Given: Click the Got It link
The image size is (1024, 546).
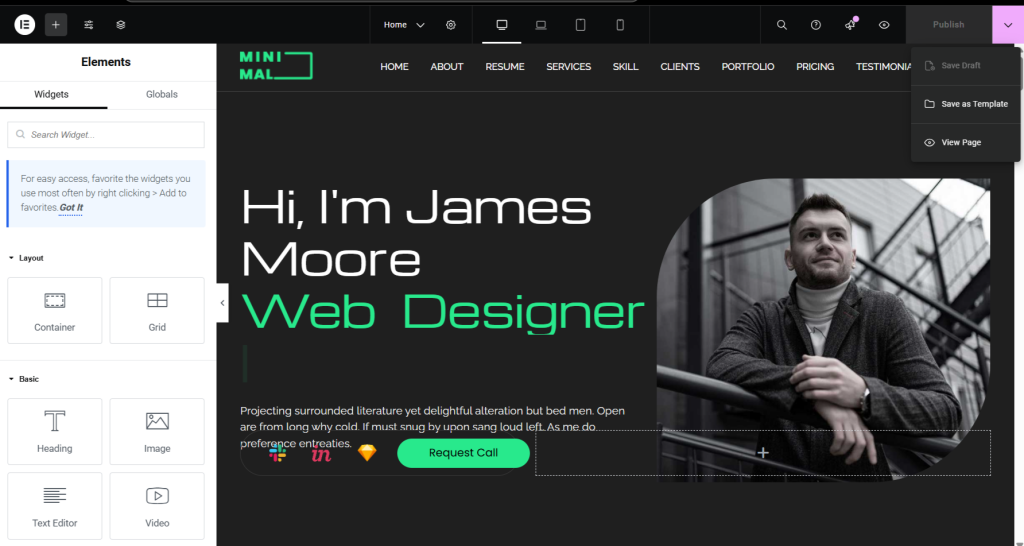Looking at the screenshot, I should click(71, 208).
